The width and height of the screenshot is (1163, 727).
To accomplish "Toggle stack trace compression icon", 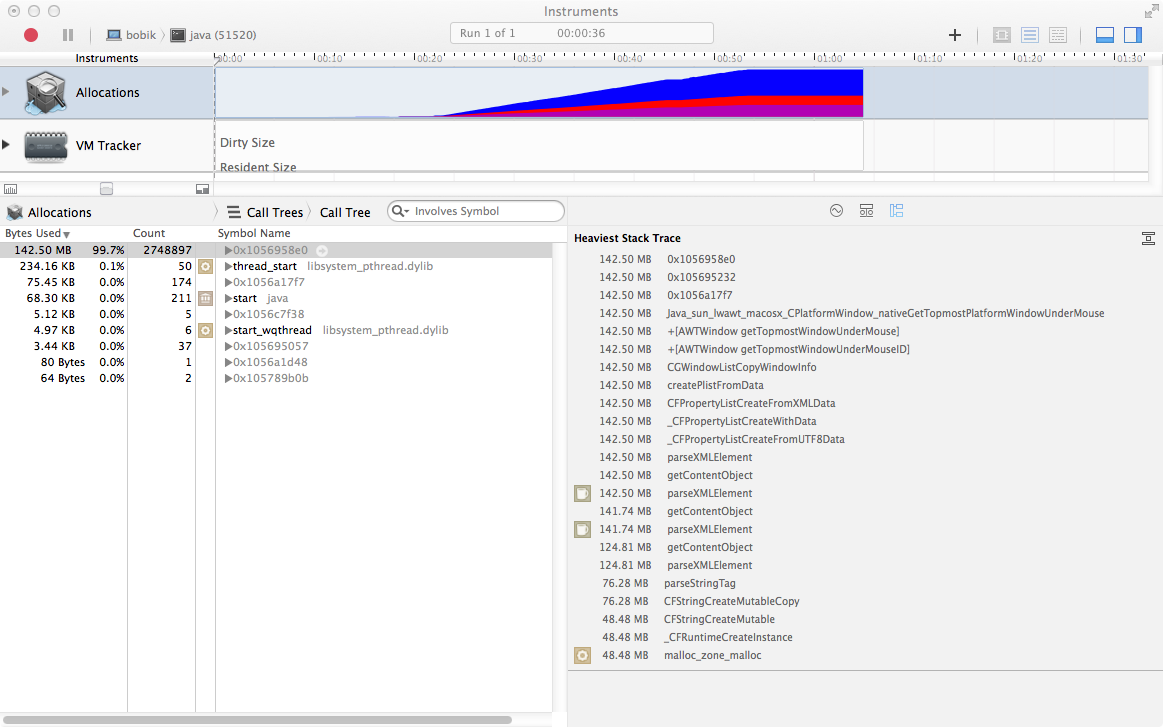I will (1148, 238).
